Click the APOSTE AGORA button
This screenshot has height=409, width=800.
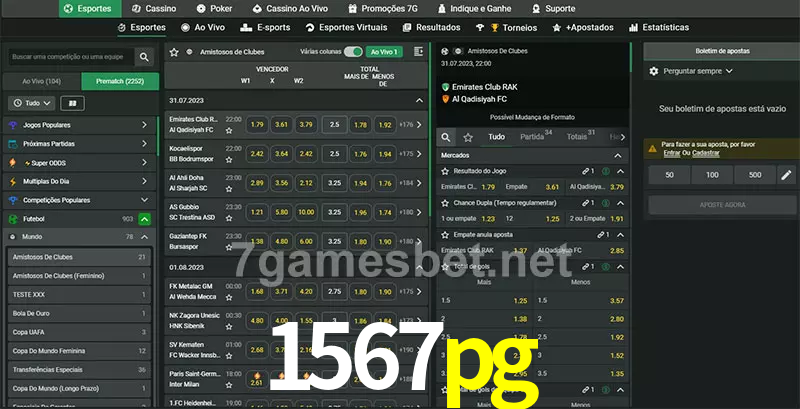pyautogui.click(x=722, y=205)
